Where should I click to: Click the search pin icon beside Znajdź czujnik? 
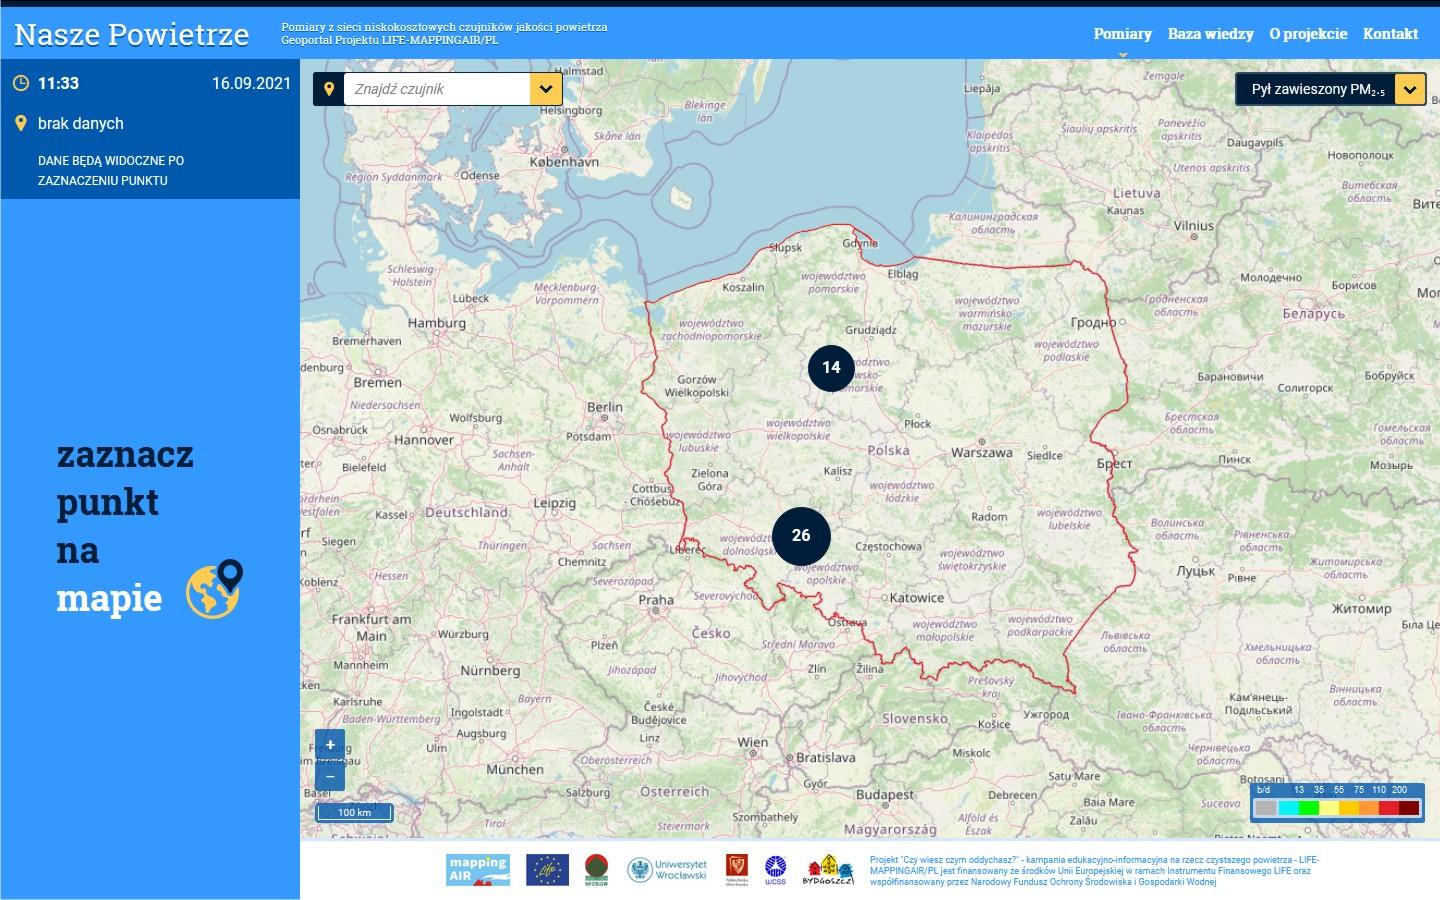[x=330, y=89]
